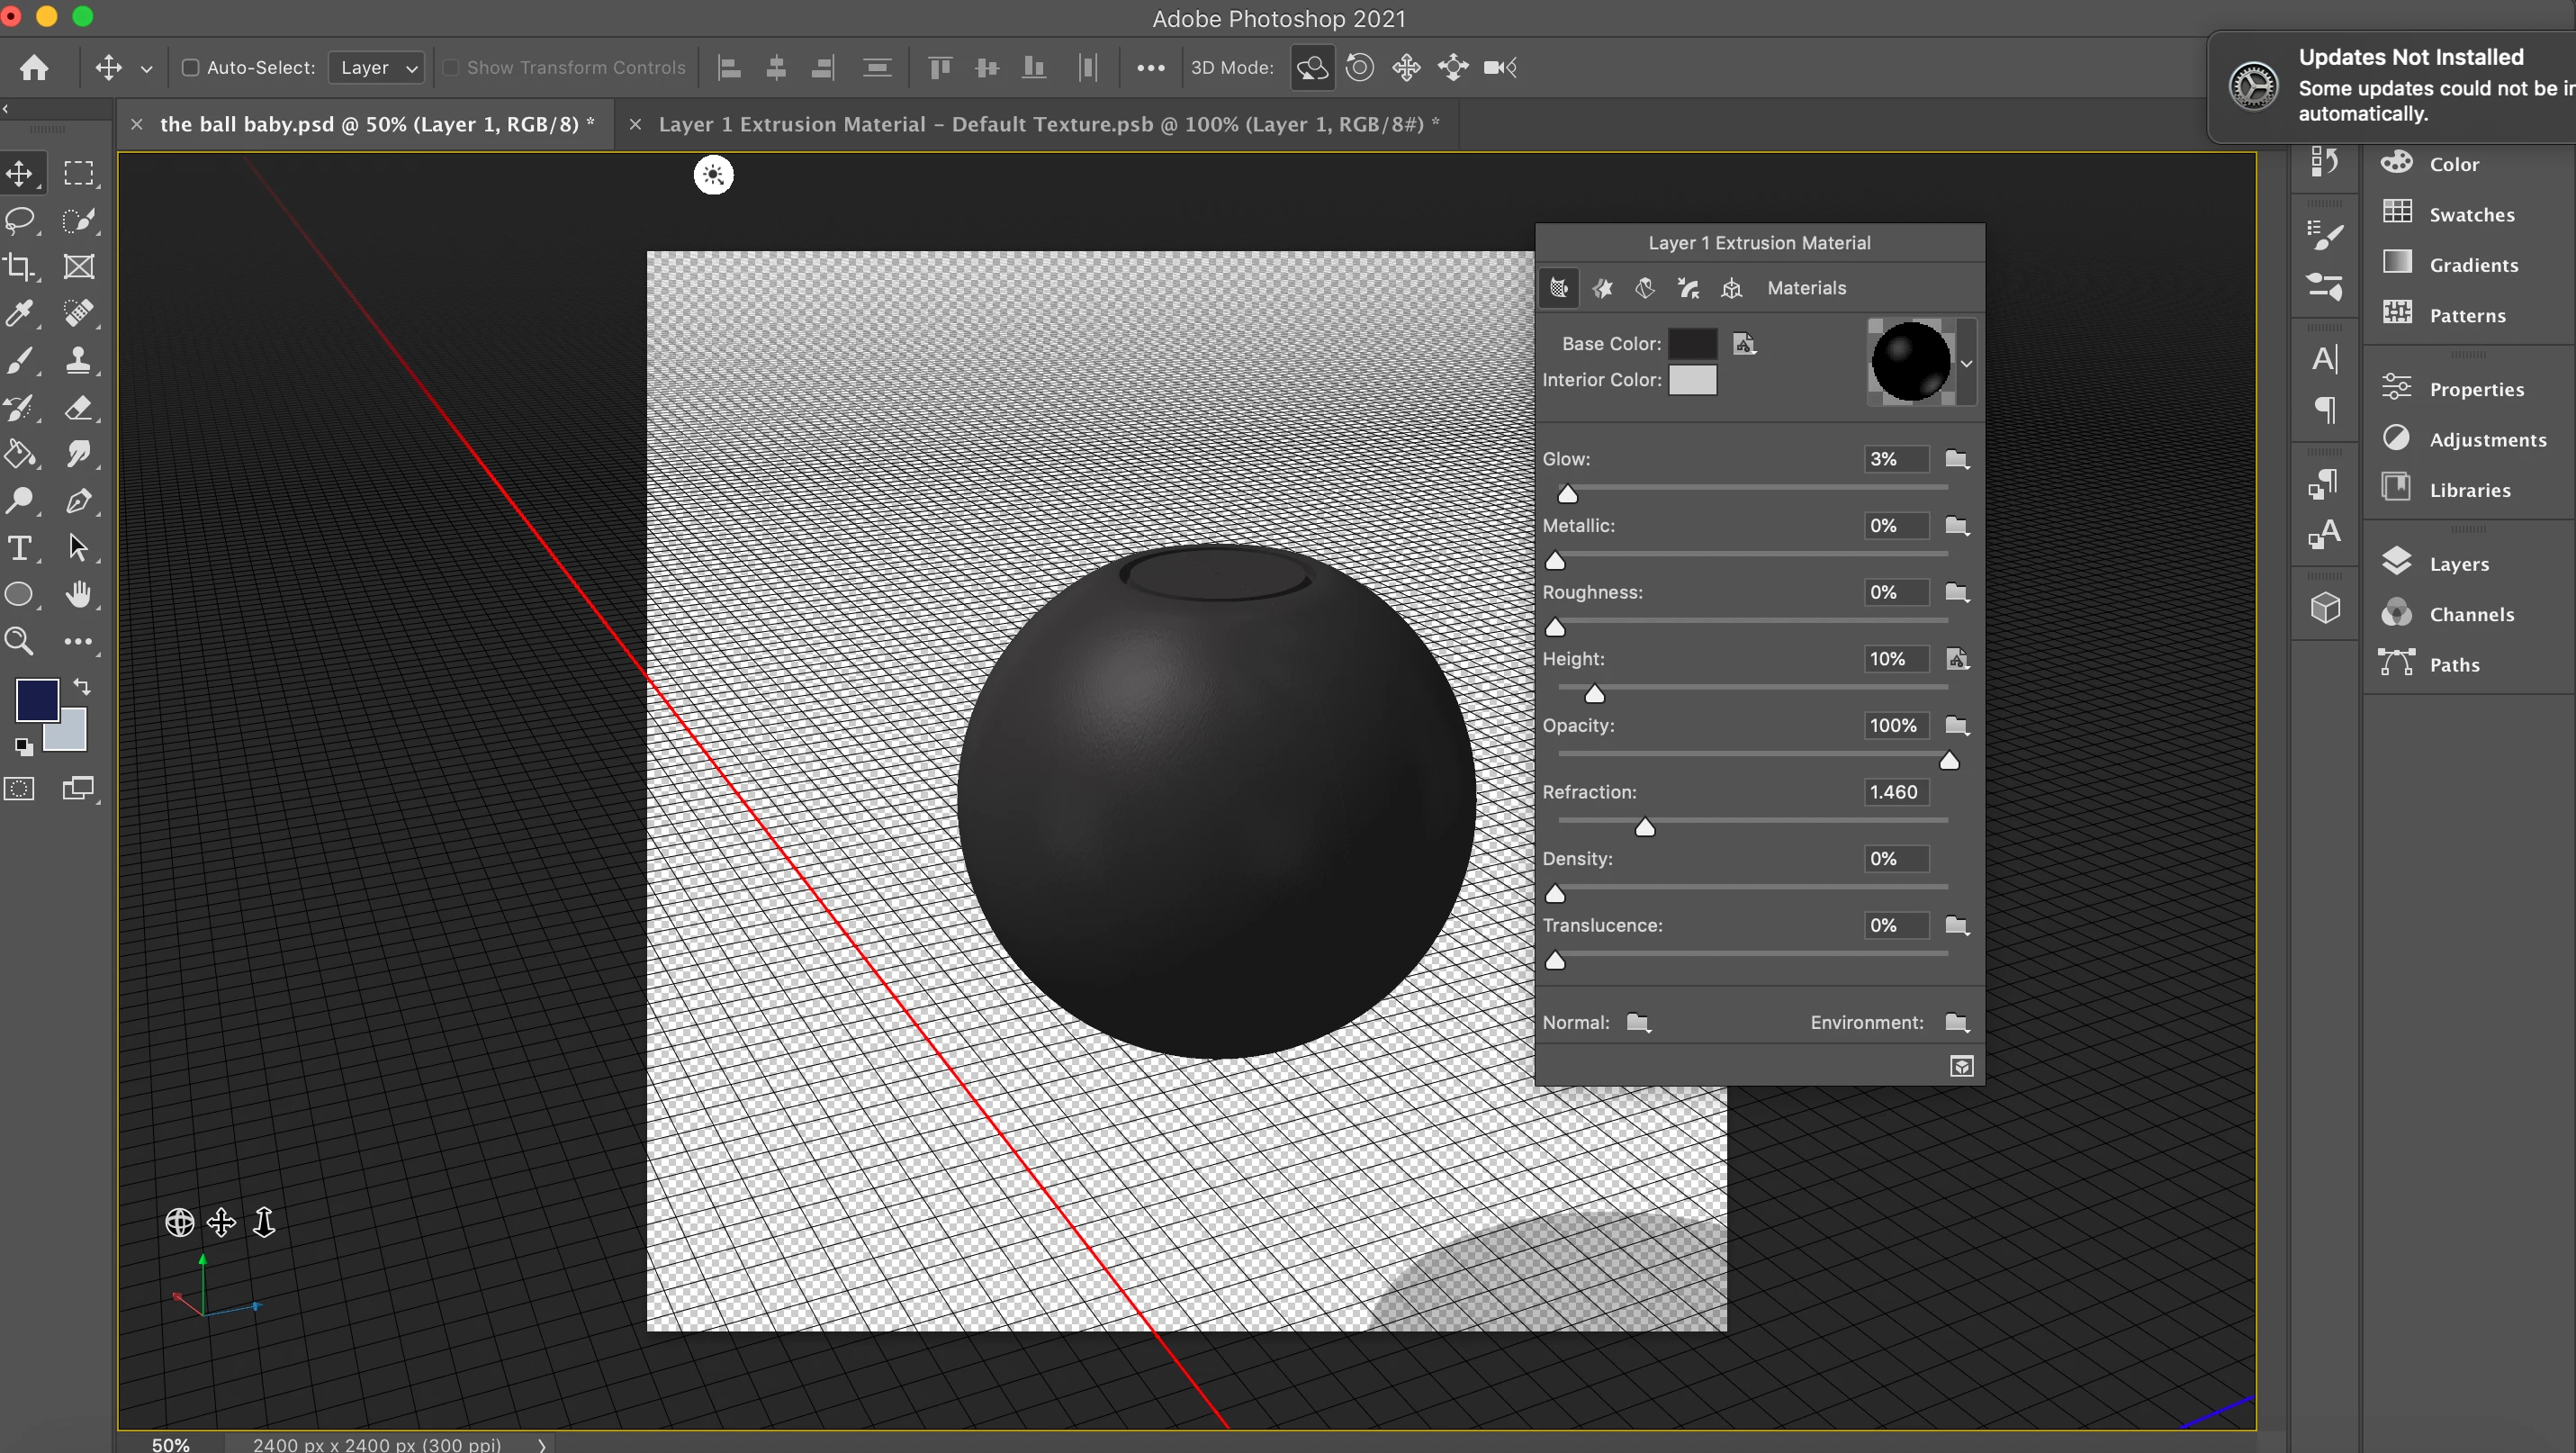
Task: Open the Auto-Select Layer dropdown
Action: (x=377, y=68)
